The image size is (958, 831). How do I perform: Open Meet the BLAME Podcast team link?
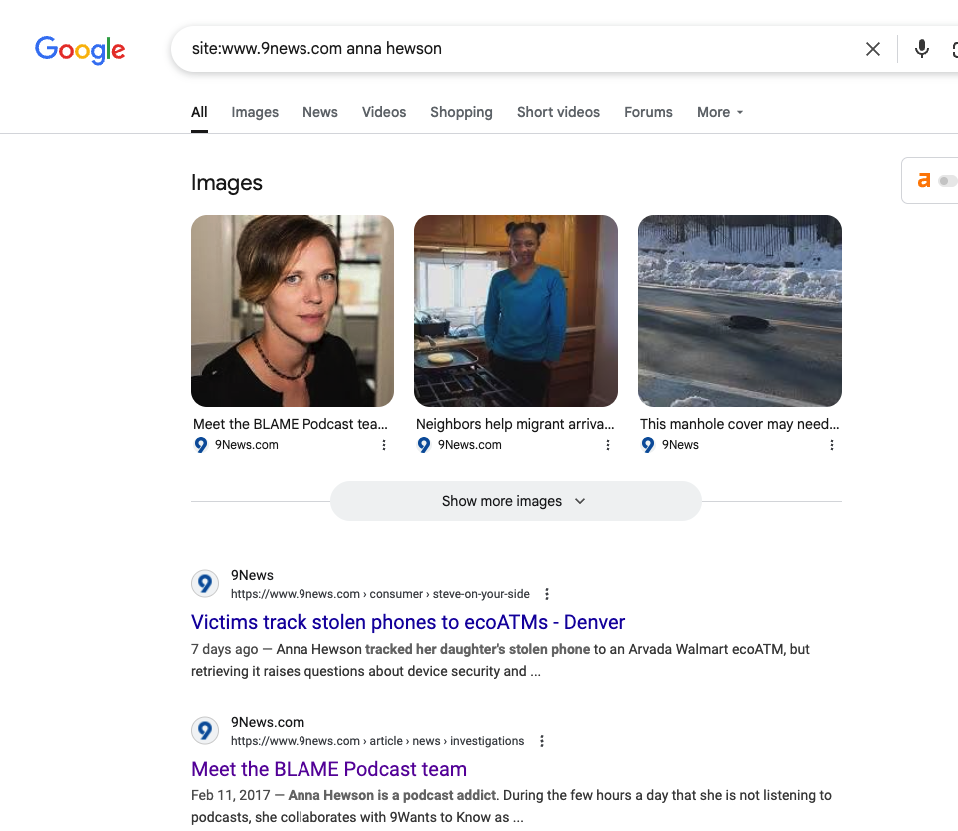click(329, 769)
